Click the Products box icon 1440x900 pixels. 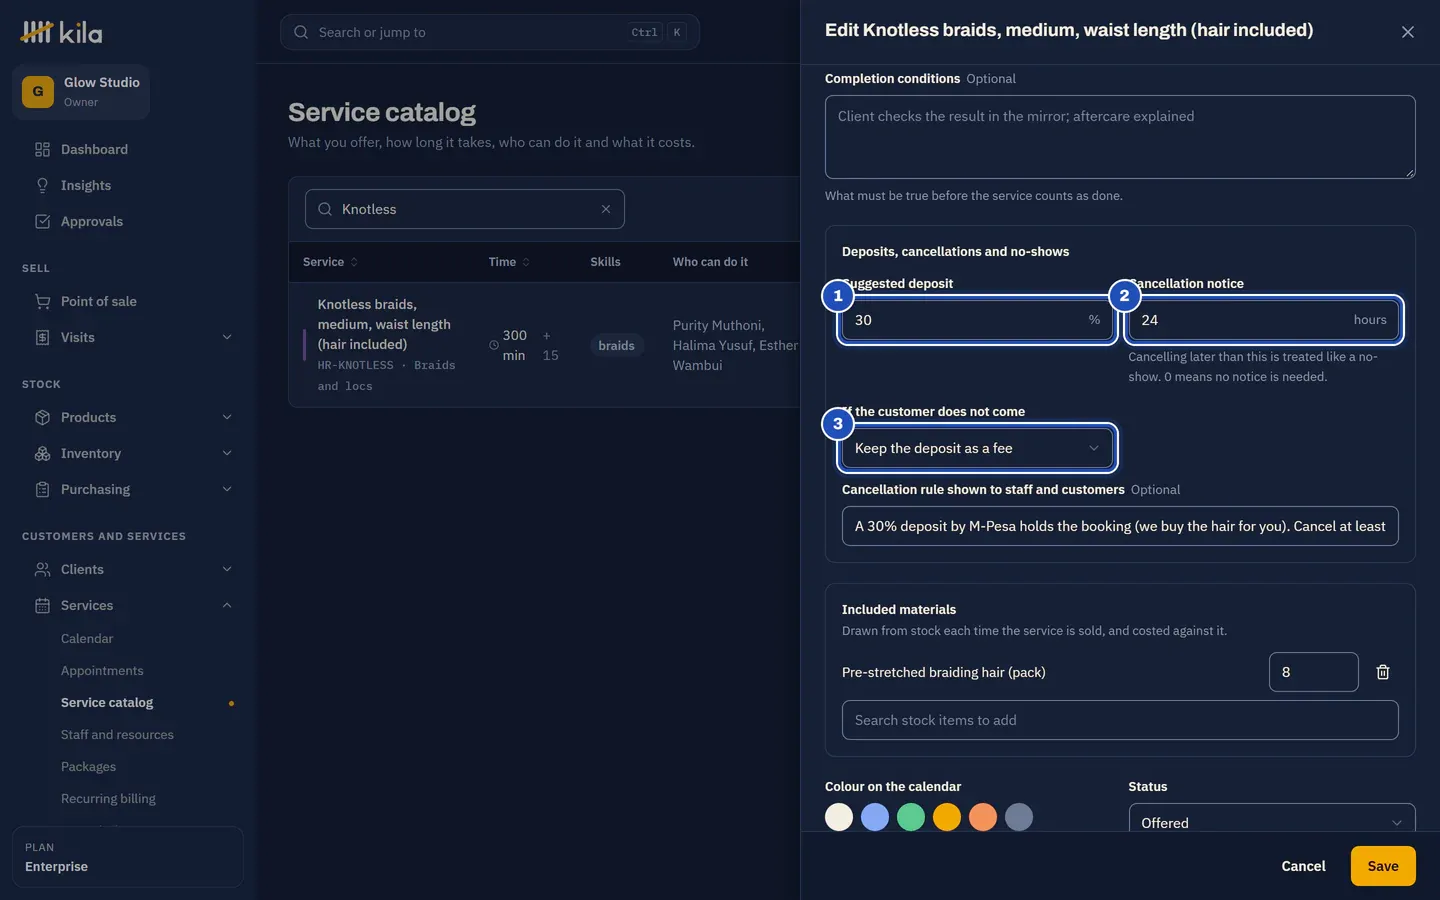click(x=42, y=418)
